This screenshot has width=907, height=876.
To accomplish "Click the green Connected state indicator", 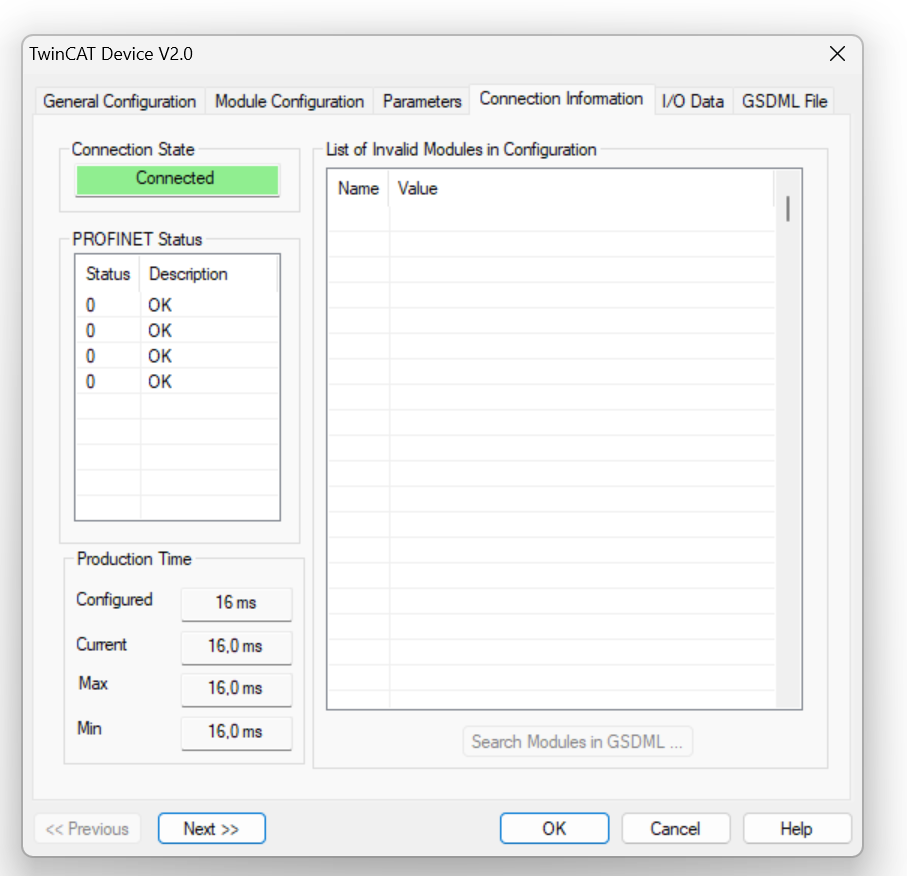I will pos(177,180).
